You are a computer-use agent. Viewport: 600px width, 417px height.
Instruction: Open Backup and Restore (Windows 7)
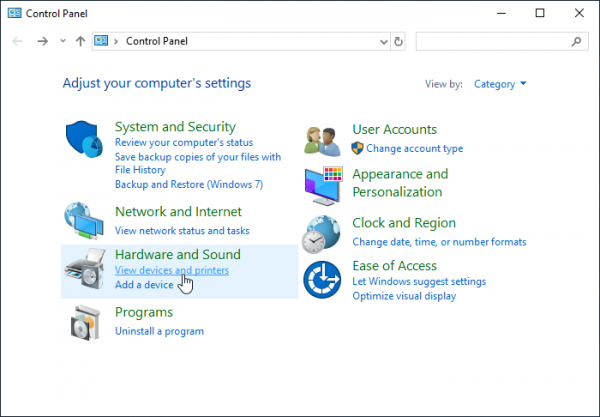[x=189, y=184]
